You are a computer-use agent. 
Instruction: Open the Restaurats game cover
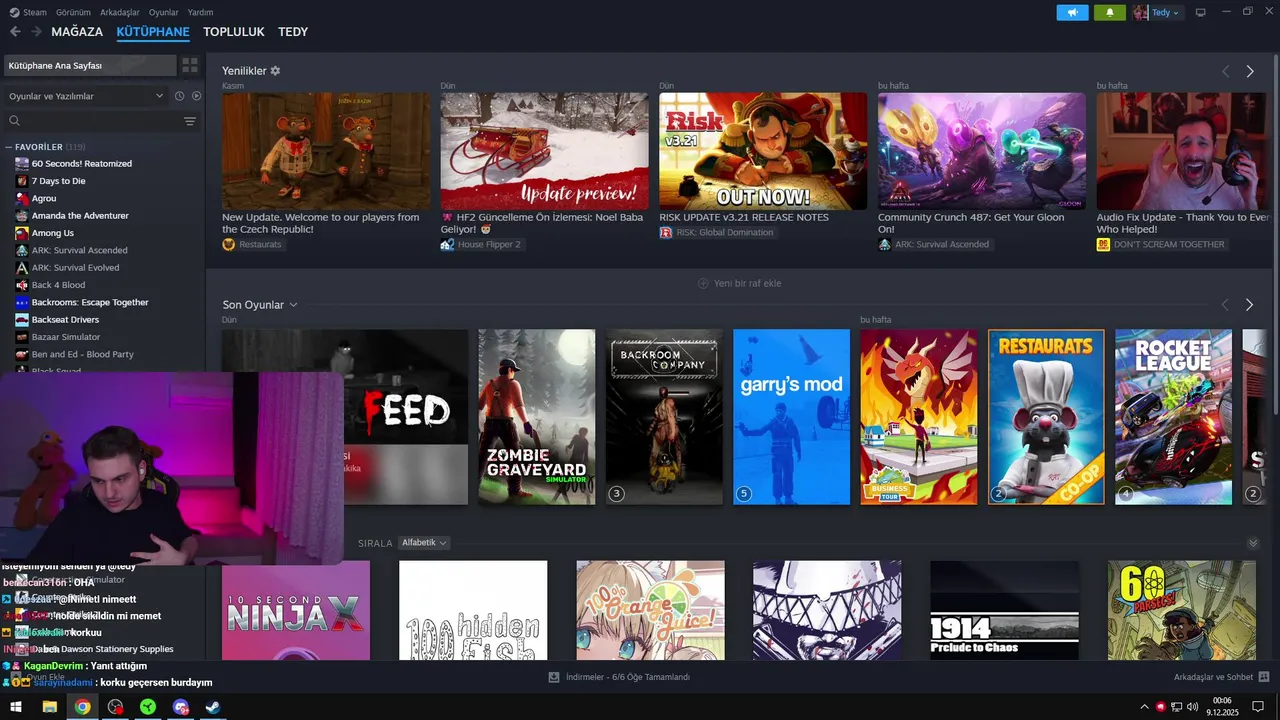click(x=1046, y=417)
